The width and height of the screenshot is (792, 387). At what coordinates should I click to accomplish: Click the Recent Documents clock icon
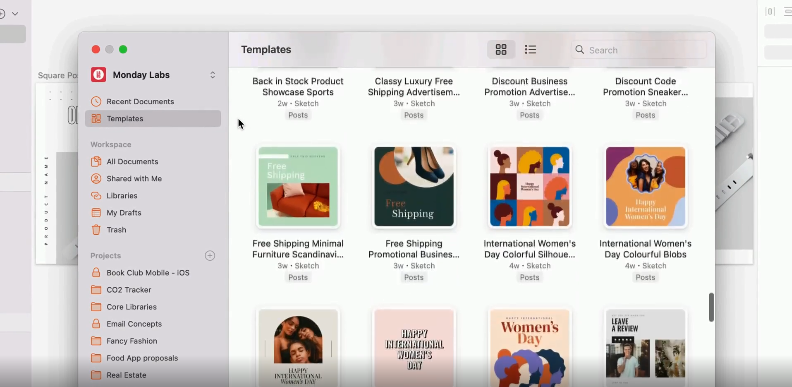(96, 102)
